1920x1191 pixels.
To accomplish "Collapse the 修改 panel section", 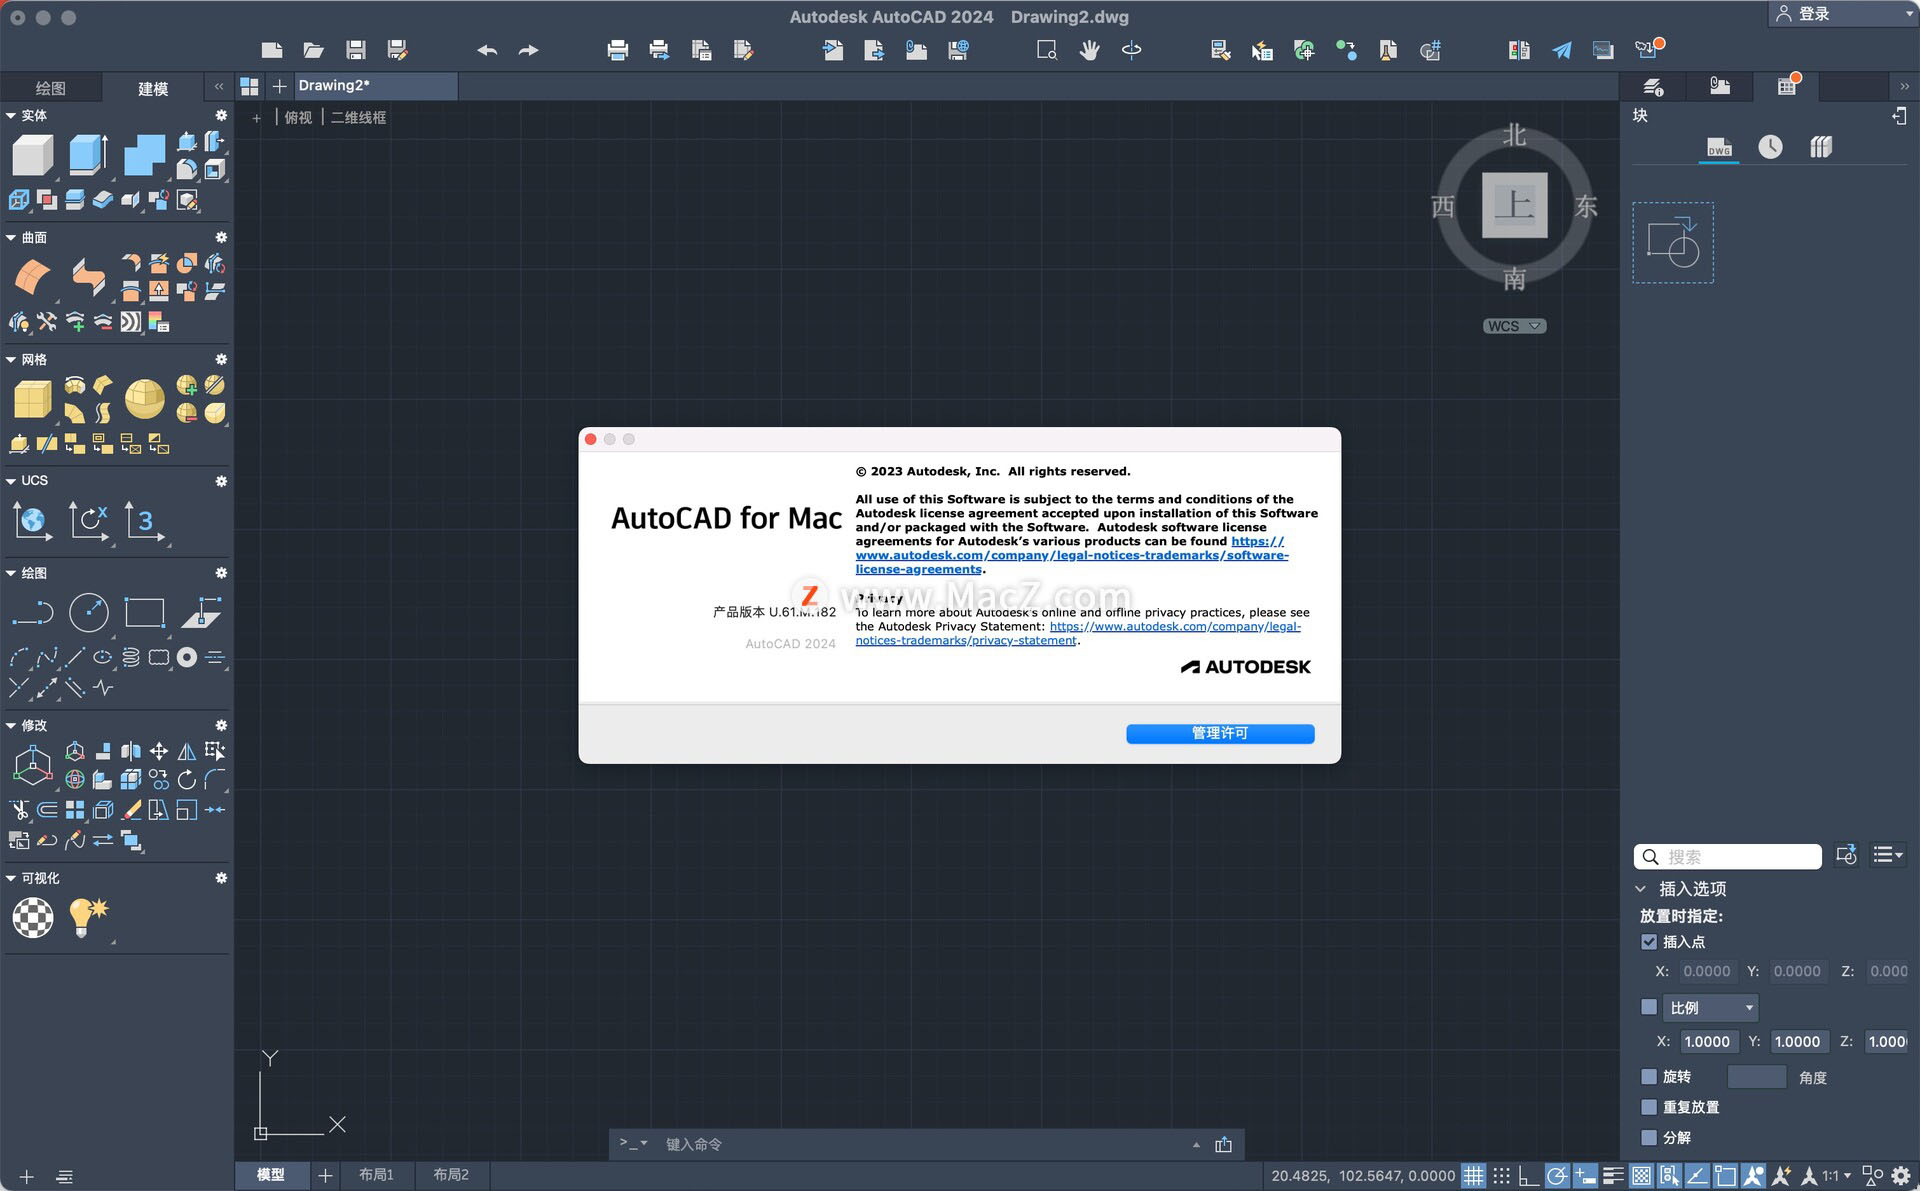I will click(x=11, y=726).
